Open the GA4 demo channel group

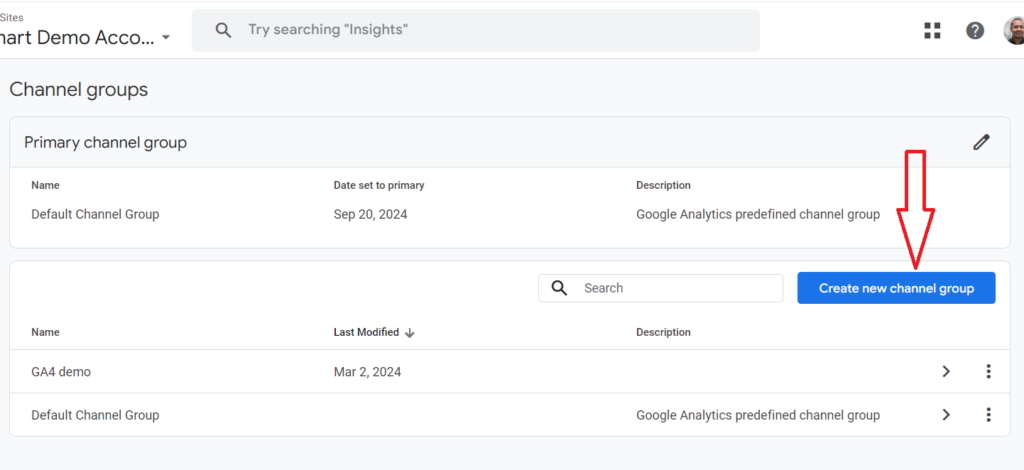click(61, 372)
